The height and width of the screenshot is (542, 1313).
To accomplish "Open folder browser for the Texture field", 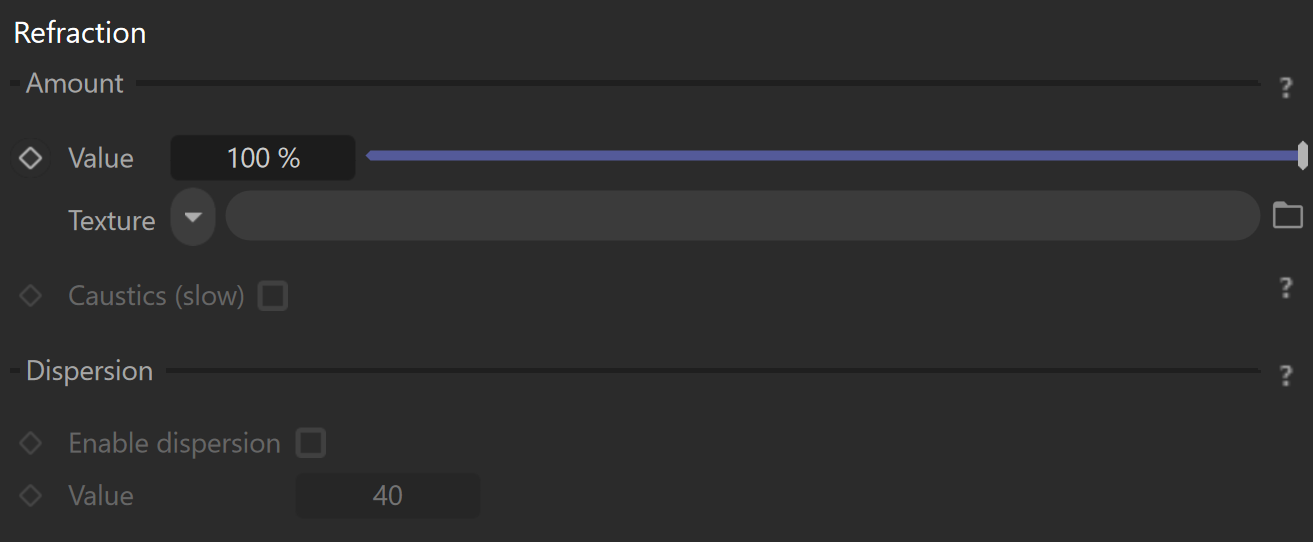I will tap(1287, 215).
